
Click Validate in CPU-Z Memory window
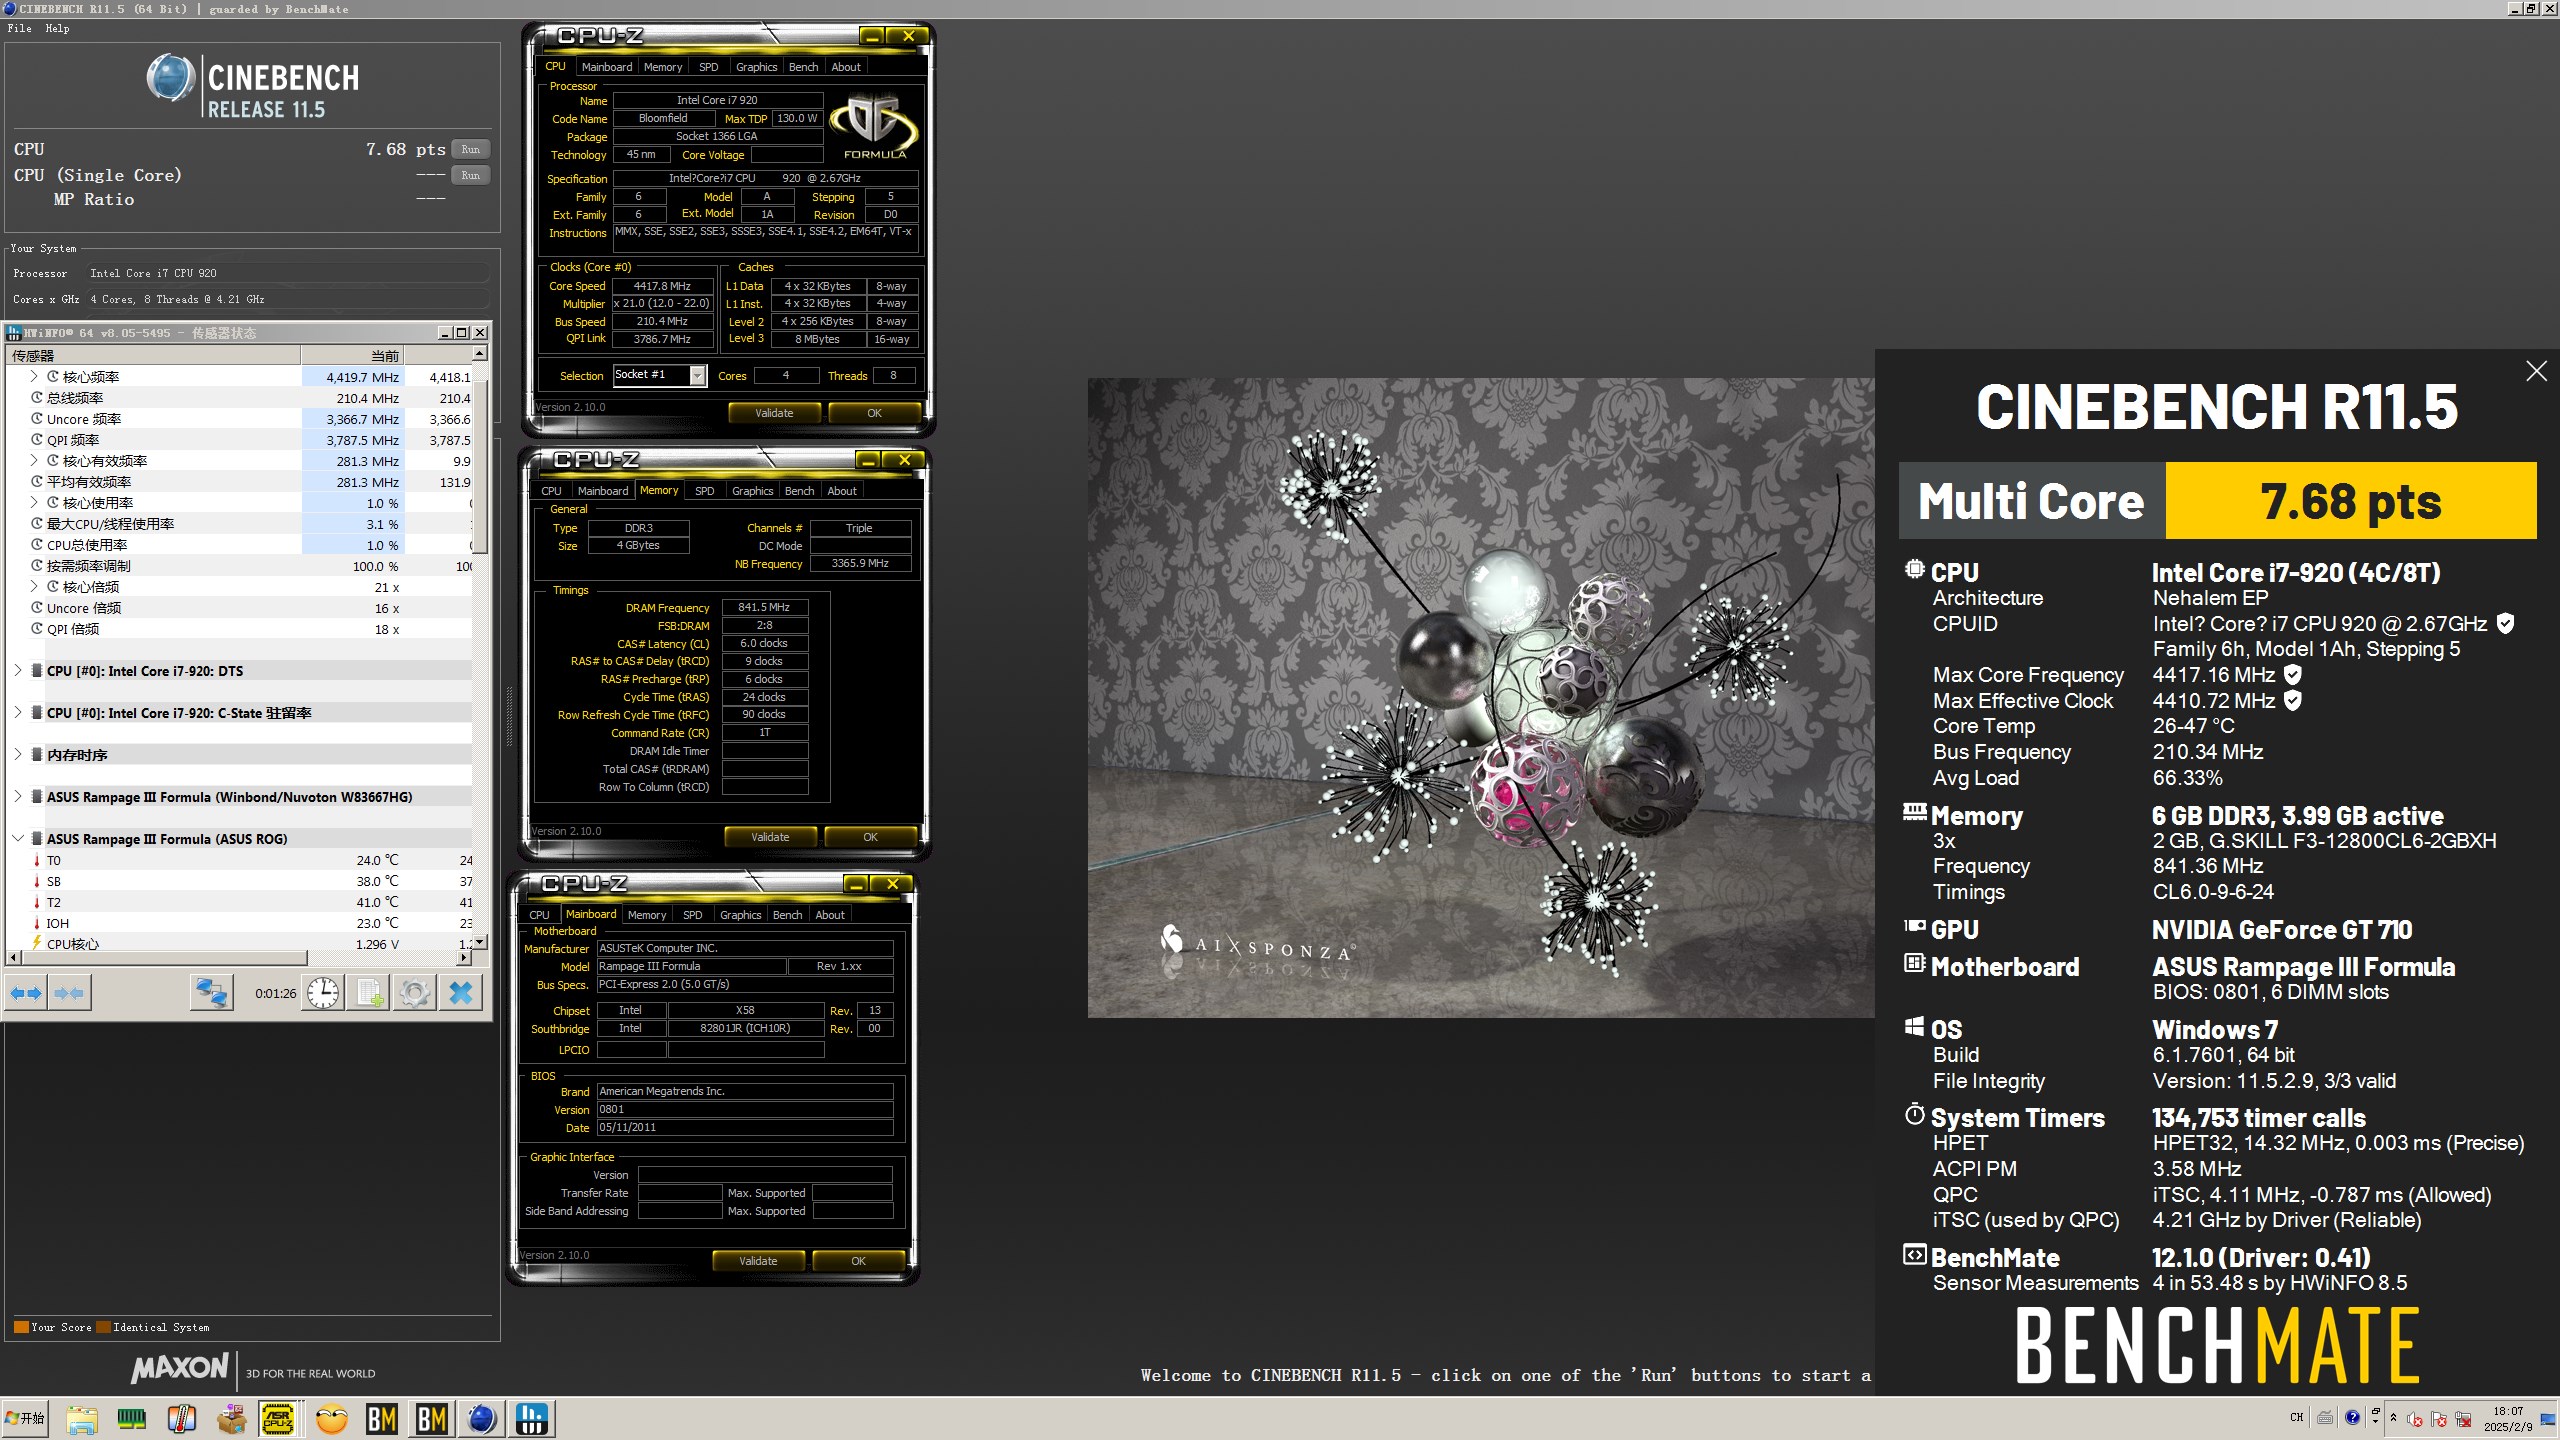770,837
